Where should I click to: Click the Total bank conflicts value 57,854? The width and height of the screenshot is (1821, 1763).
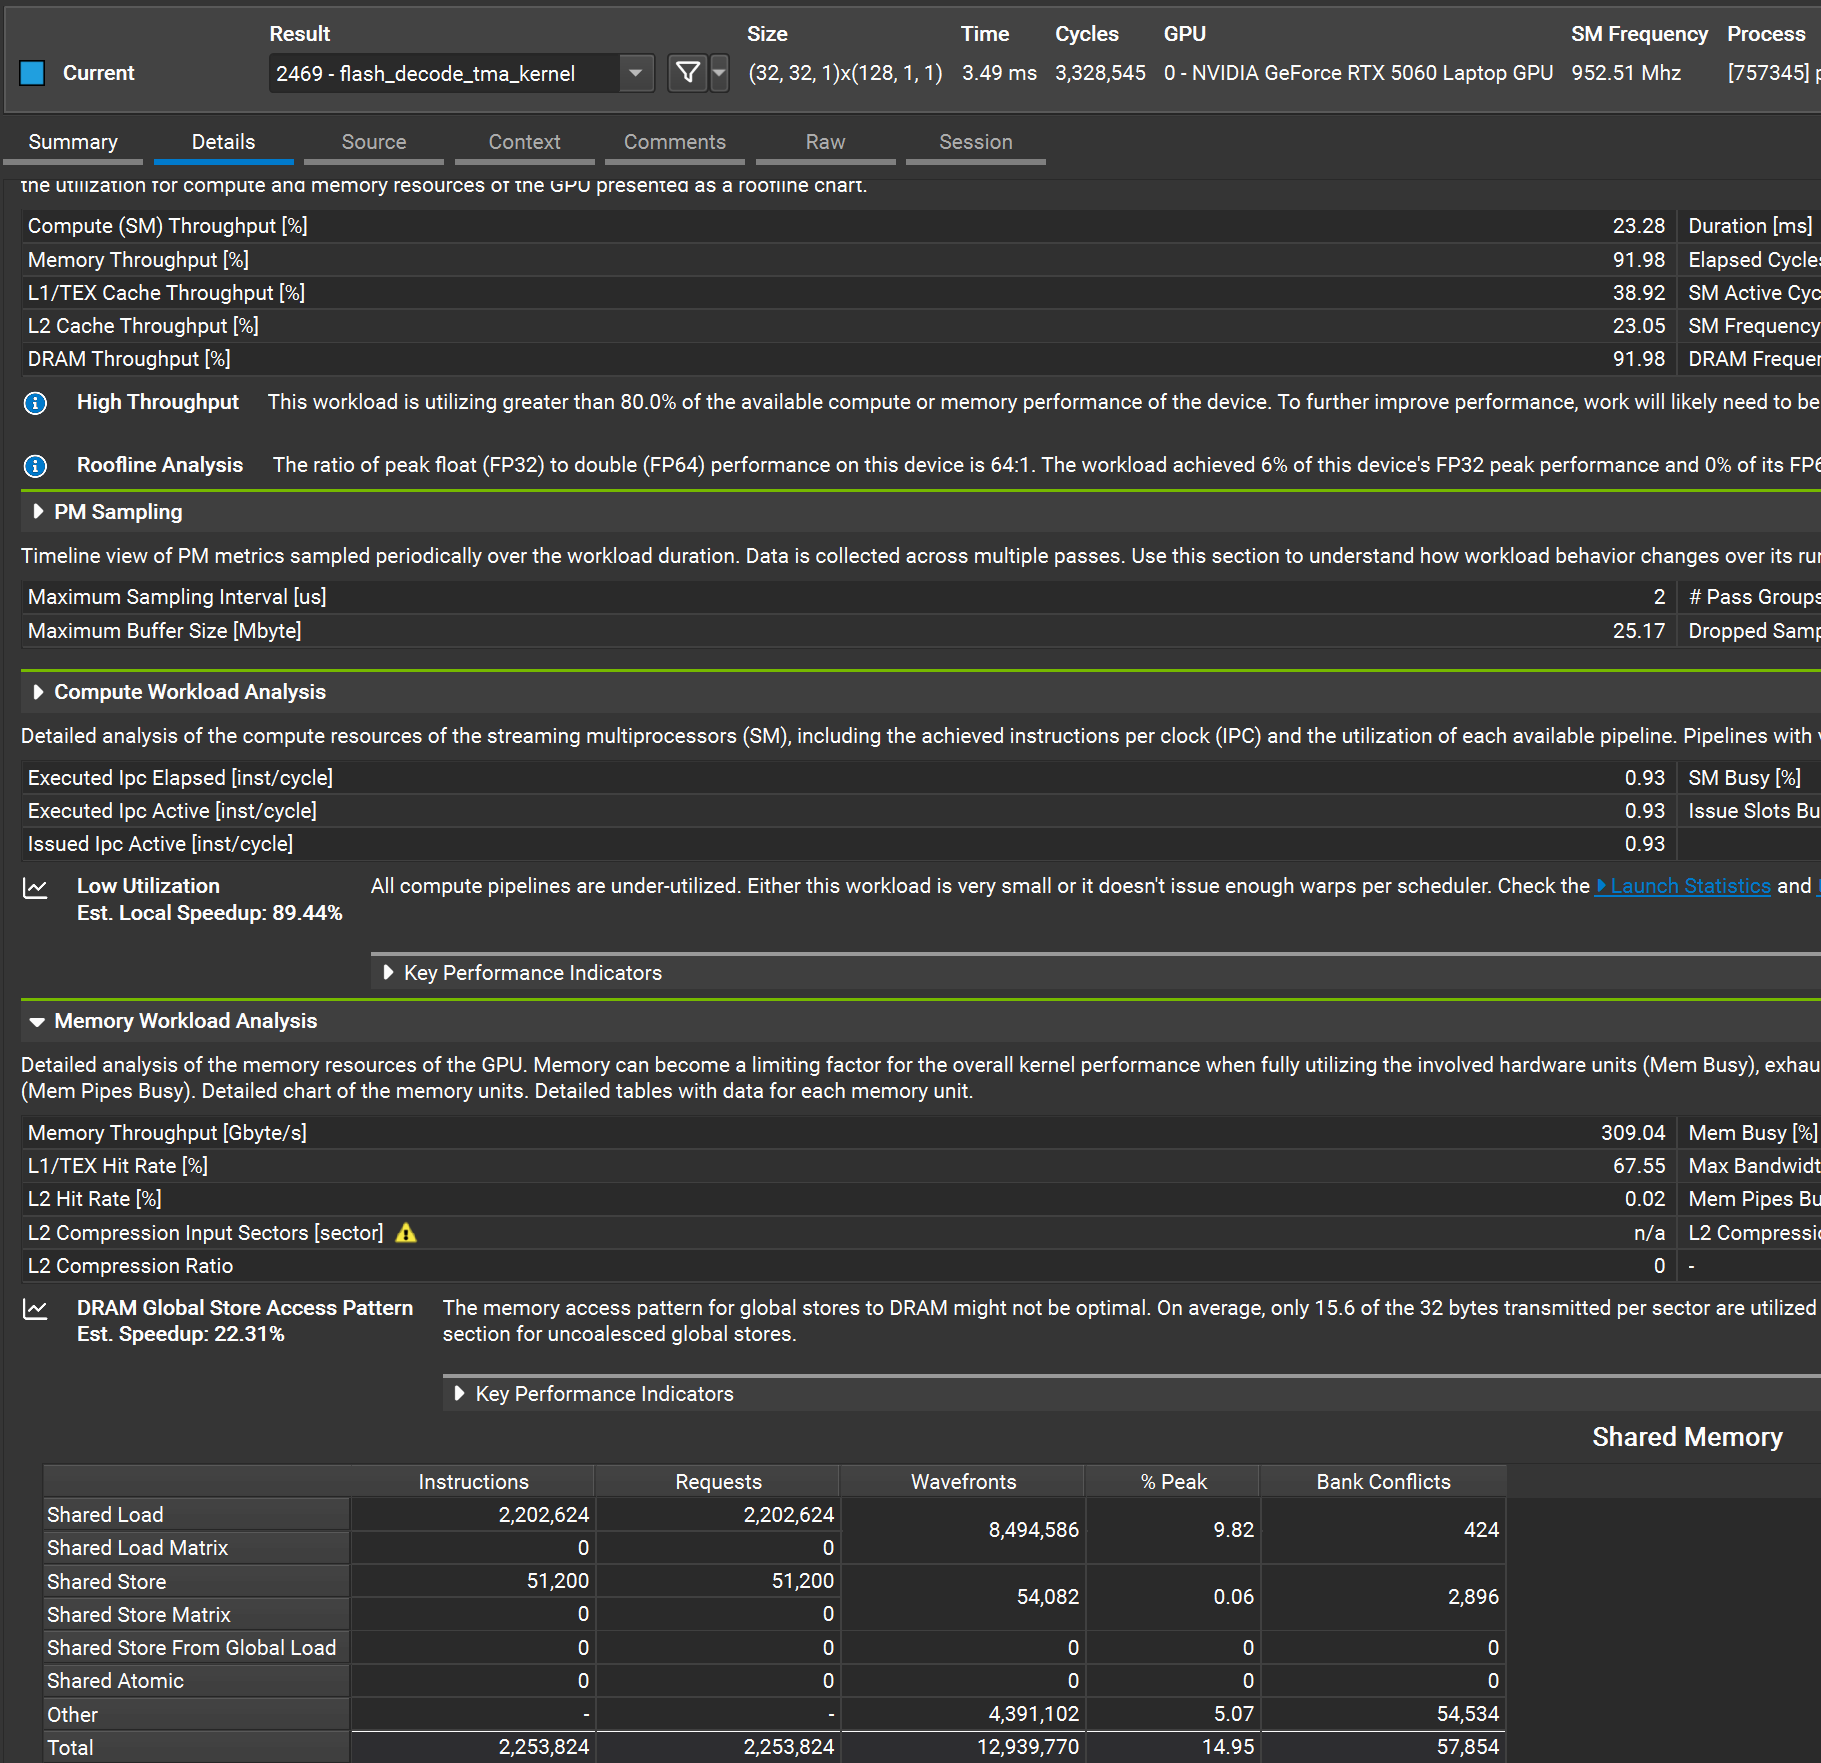pyautogui.click(x=1468, y=1748)
